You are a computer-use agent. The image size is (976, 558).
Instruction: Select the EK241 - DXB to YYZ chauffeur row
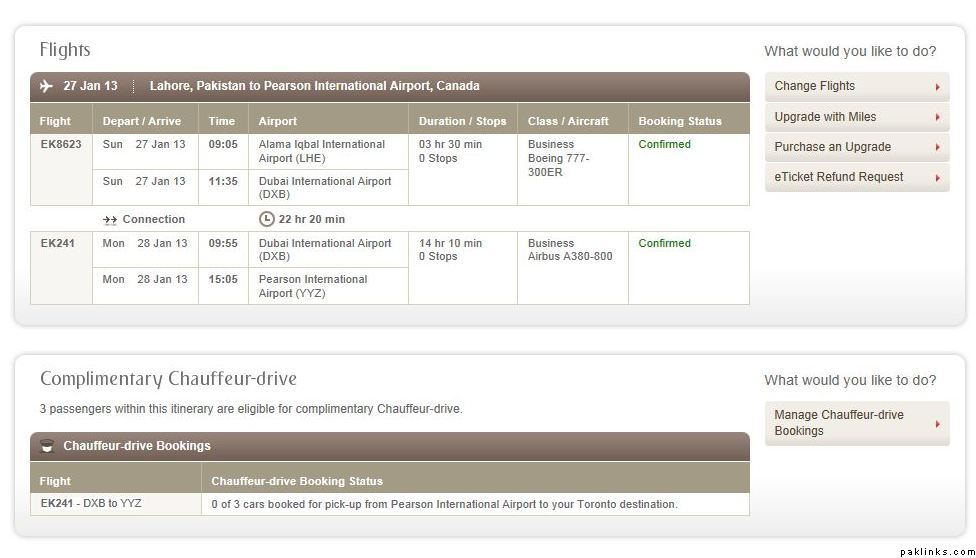[91, 504]
